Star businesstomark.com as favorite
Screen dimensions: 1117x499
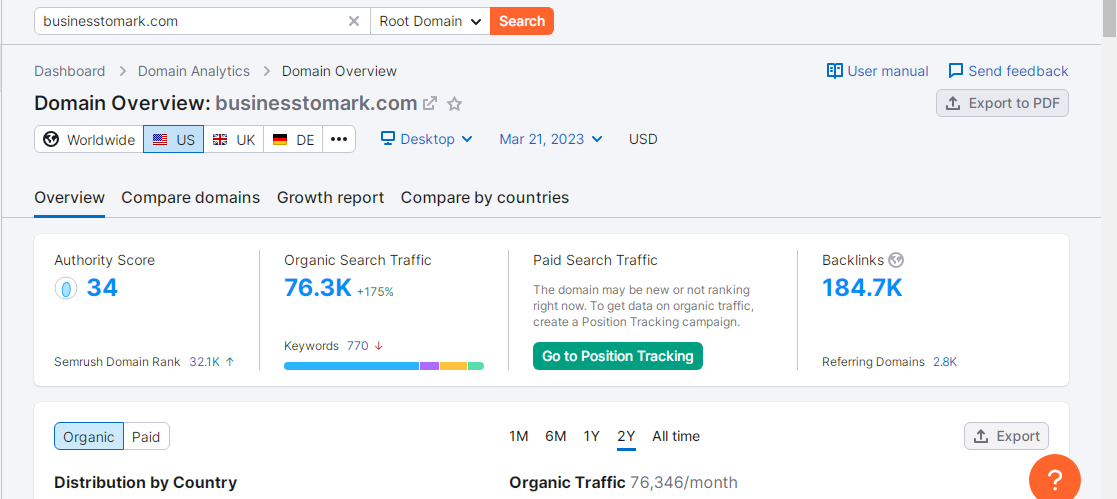(454, 104)
